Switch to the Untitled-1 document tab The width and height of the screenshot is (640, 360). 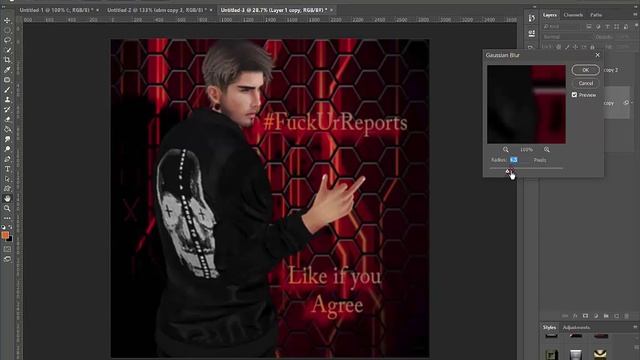(x=56, y=10)
